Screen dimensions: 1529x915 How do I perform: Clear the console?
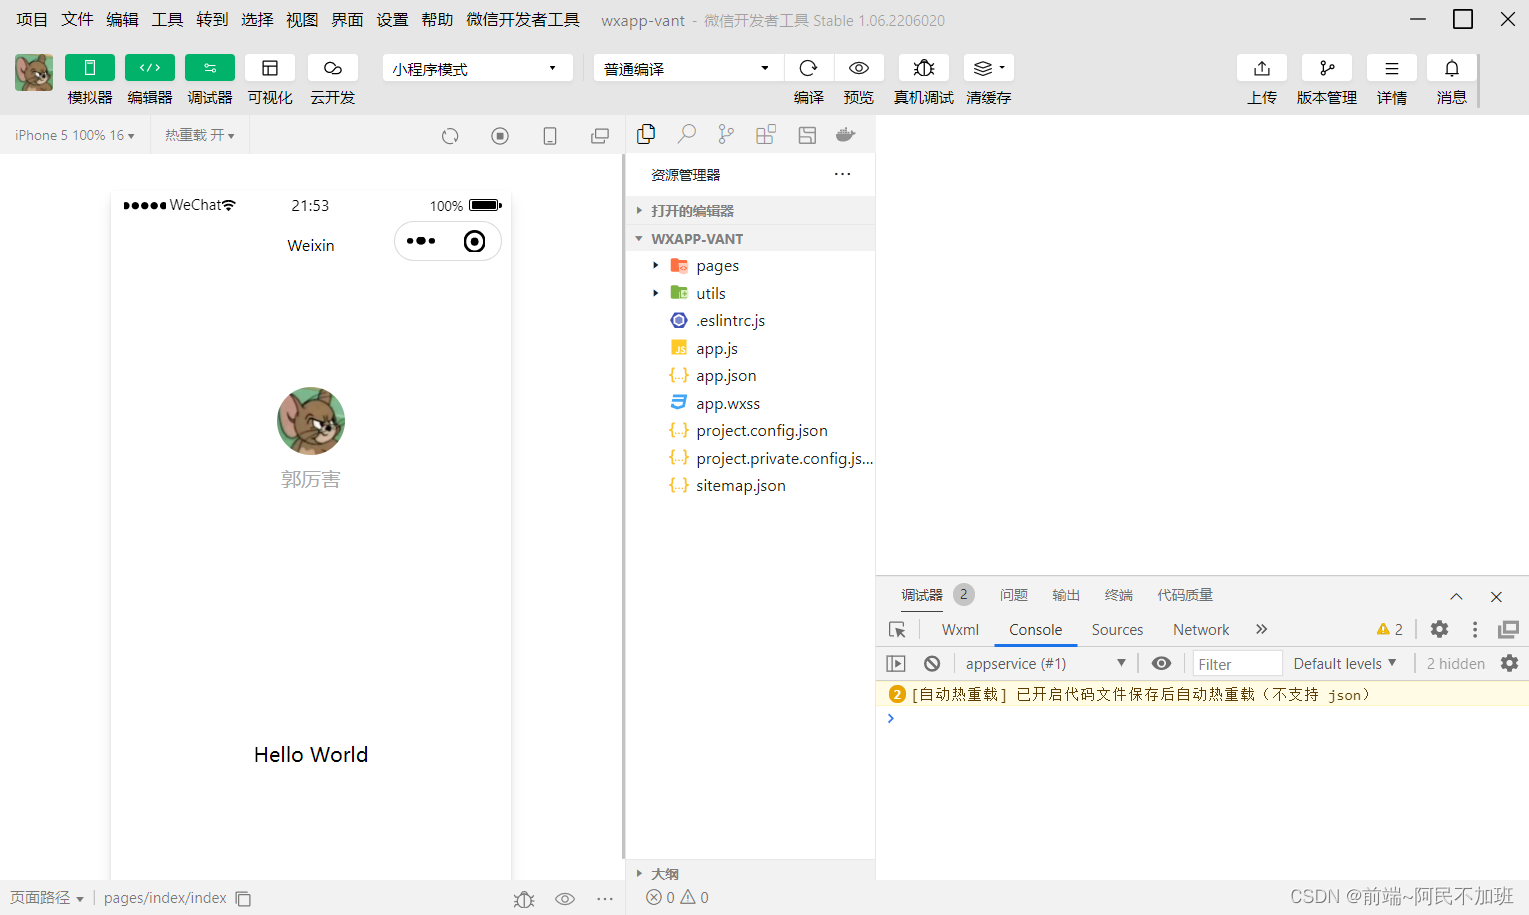point(932,663)
